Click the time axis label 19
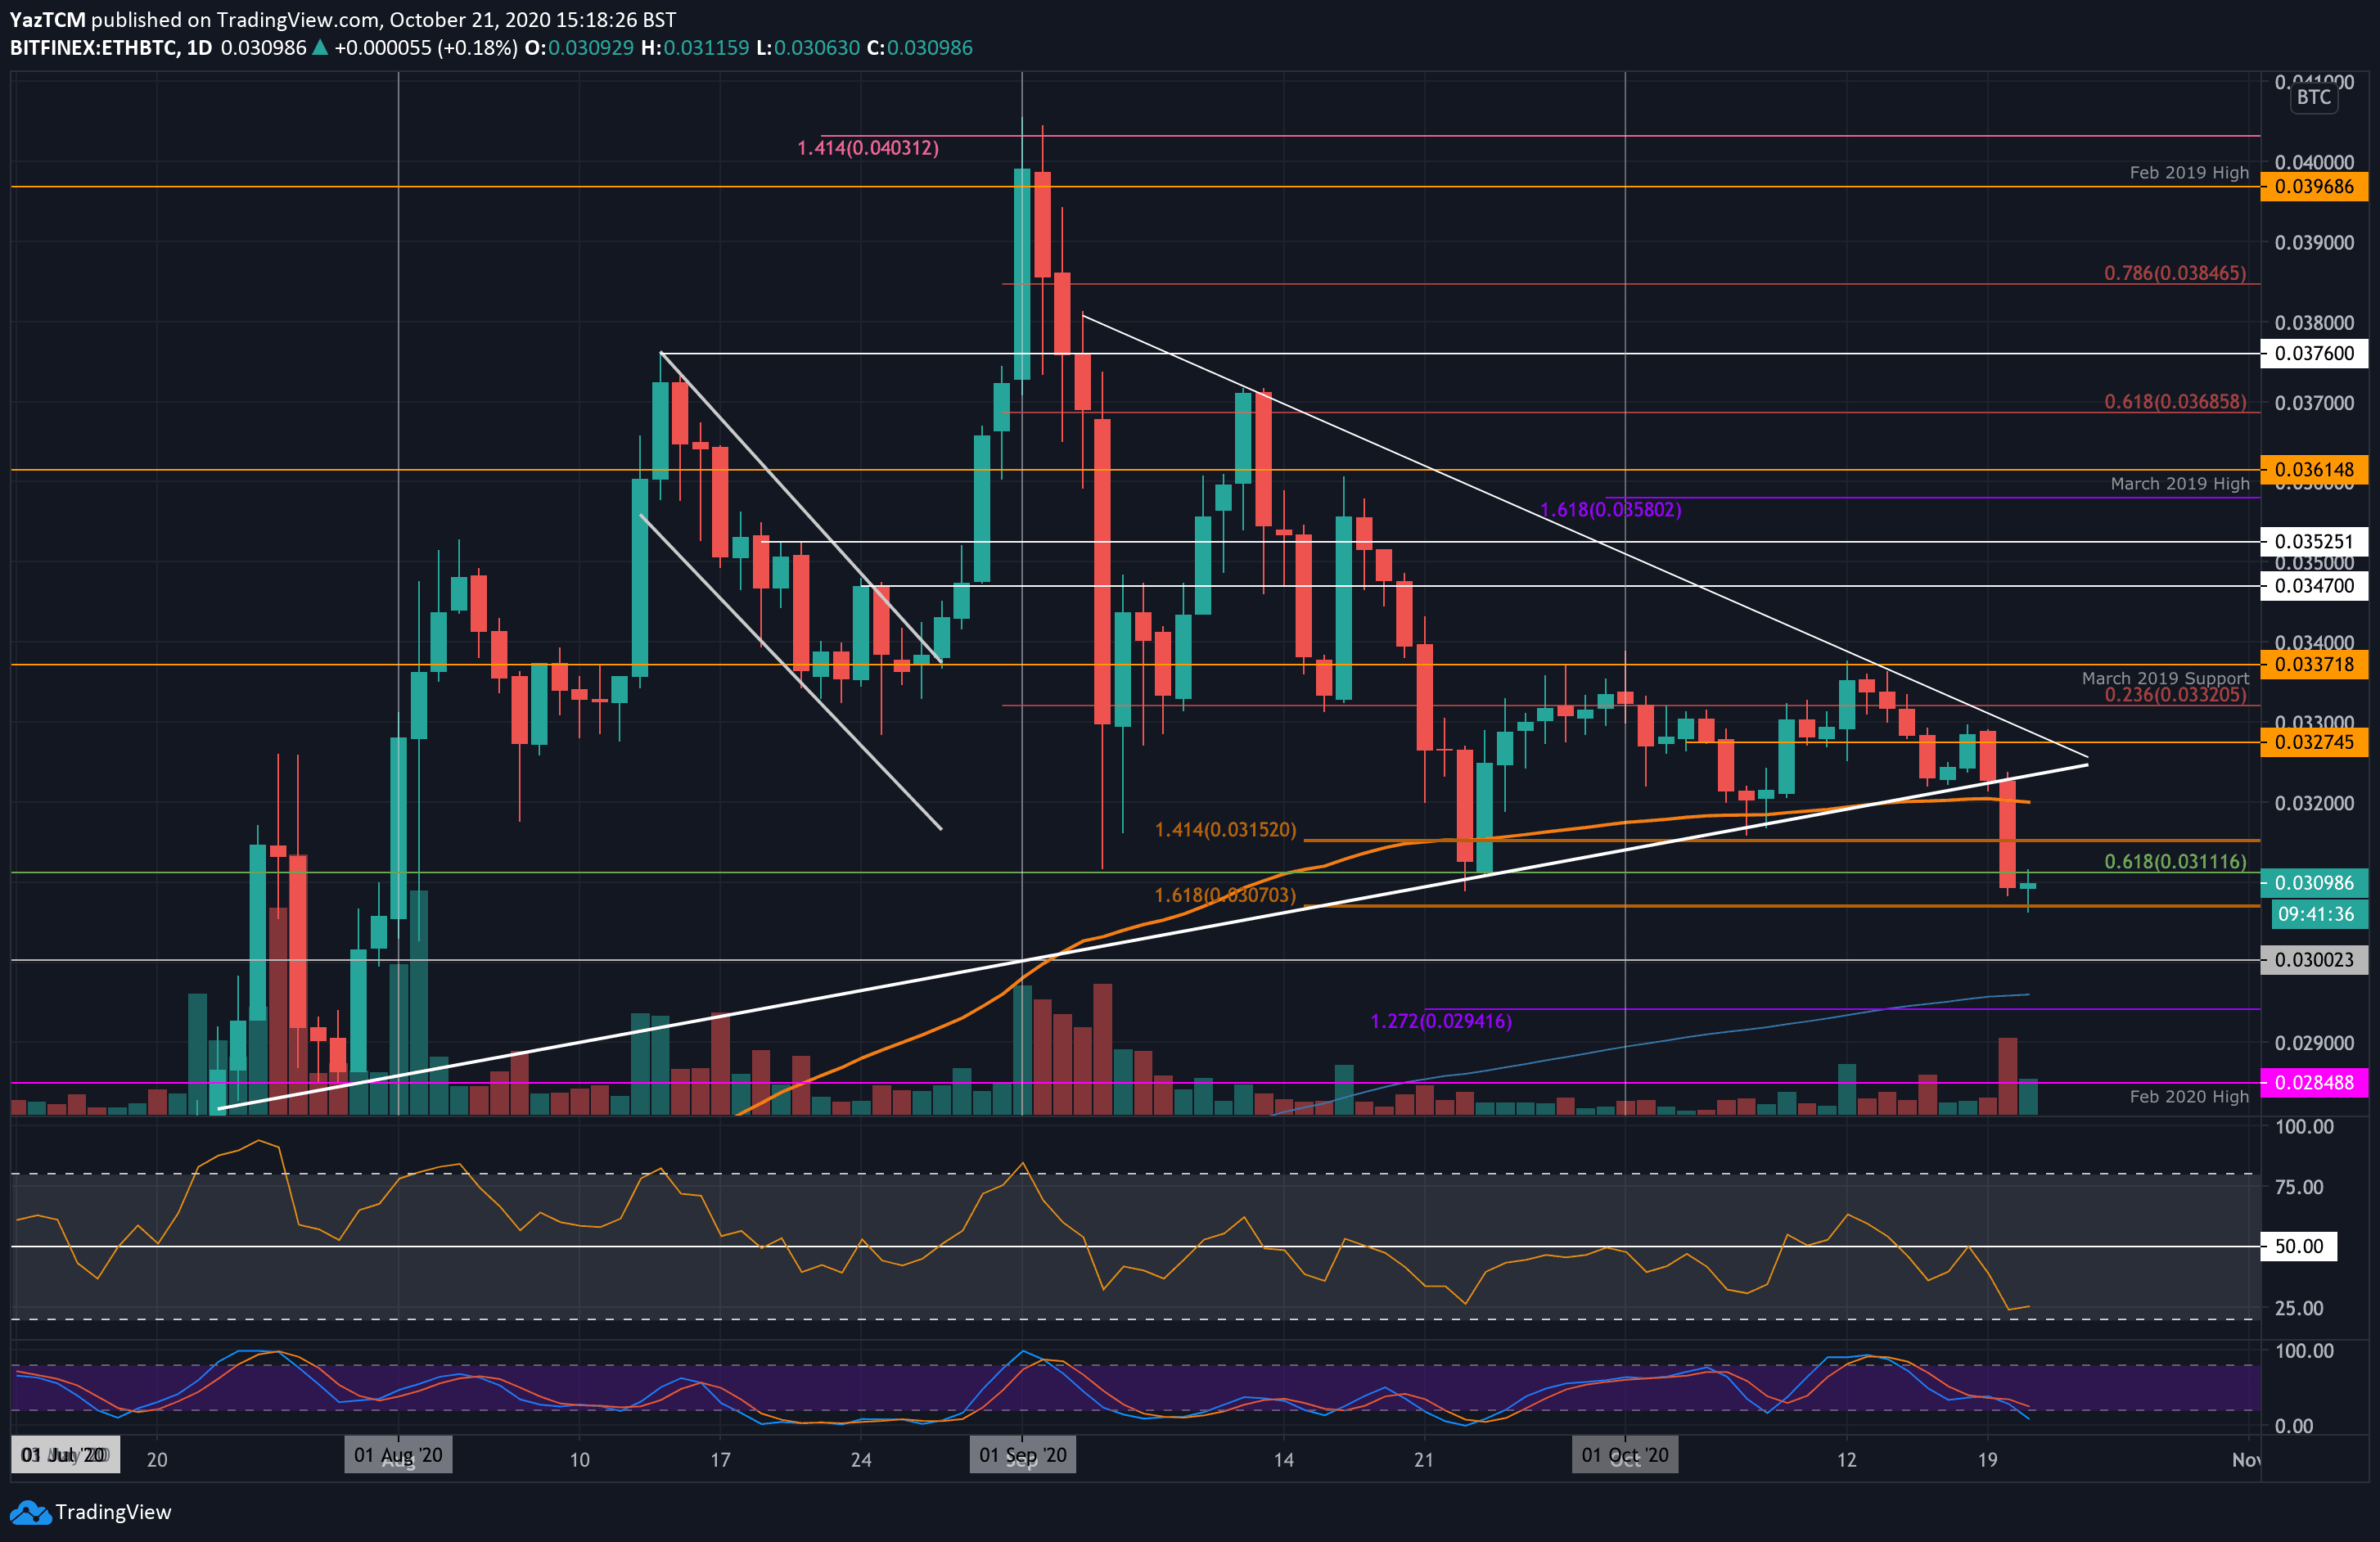 [1987, 1460]
